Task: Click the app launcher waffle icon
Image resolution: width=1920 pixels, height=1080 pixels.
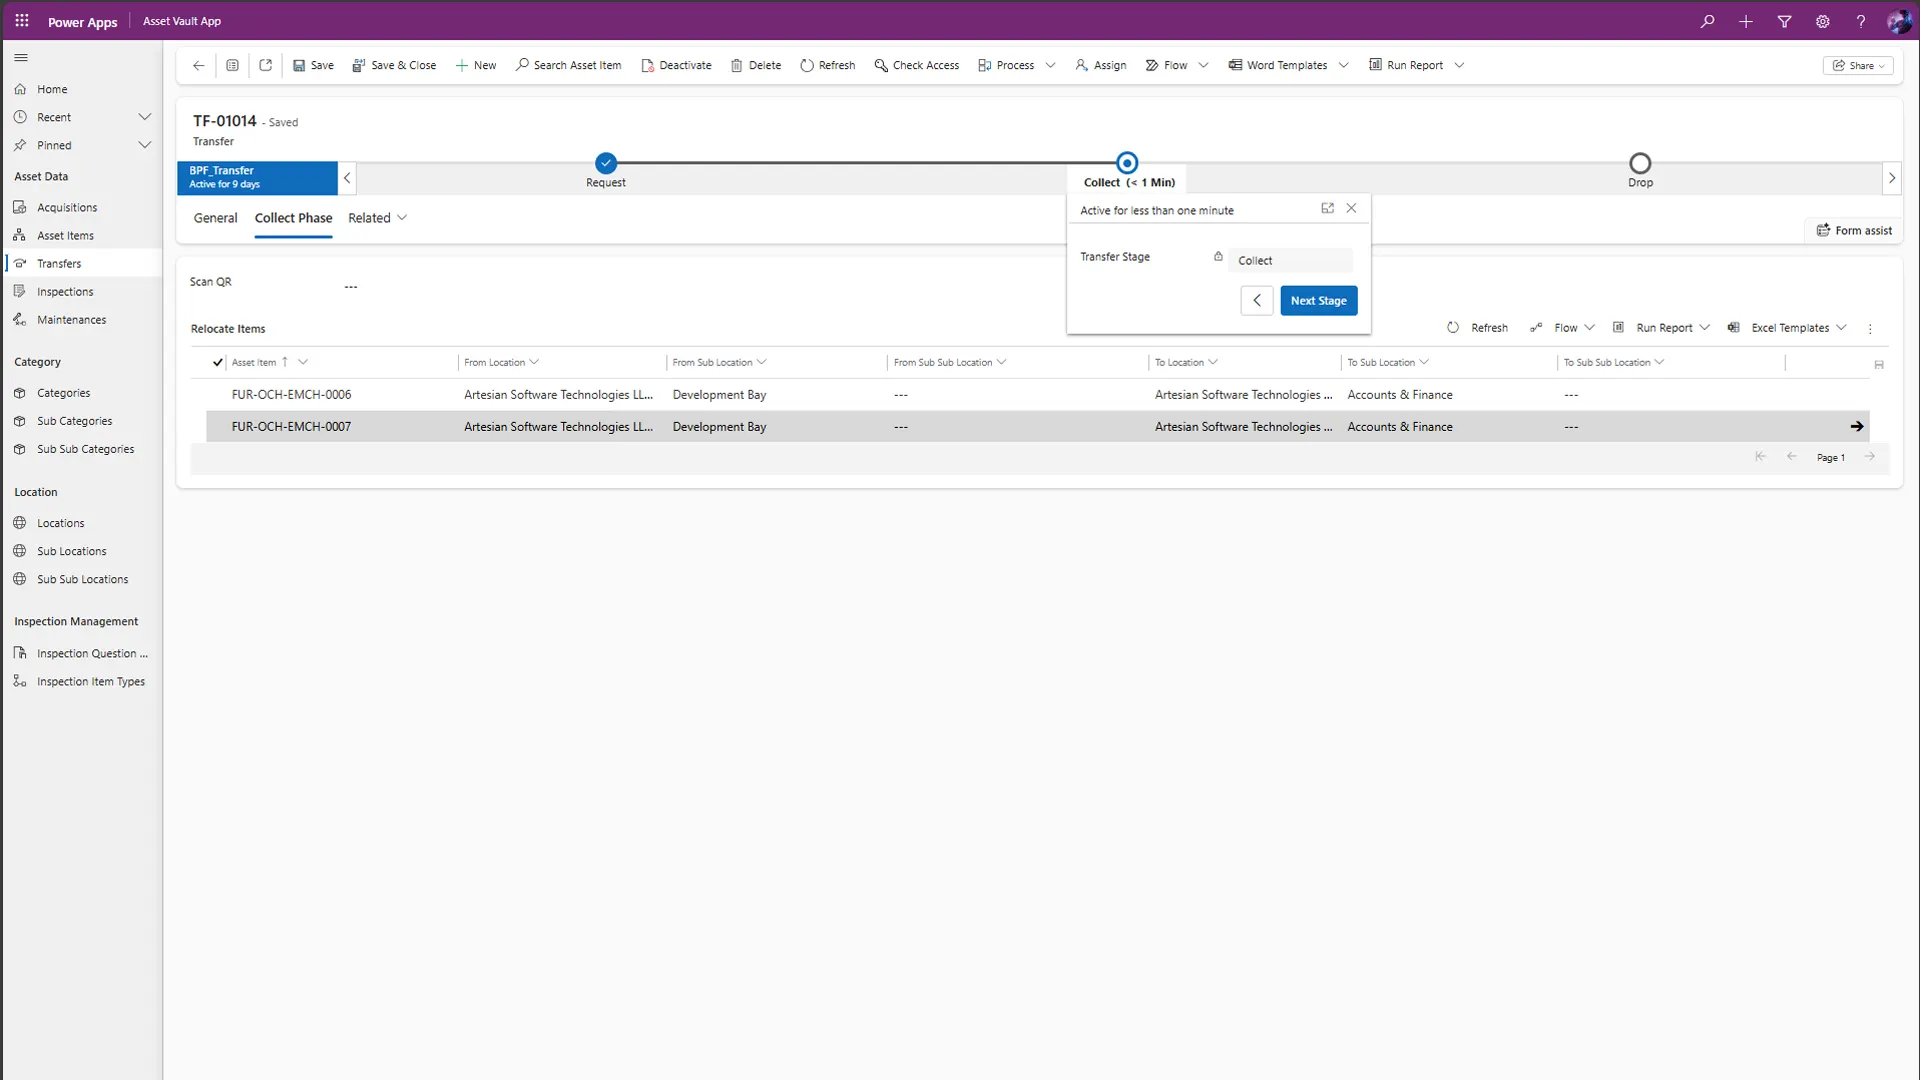Action: pyautogui.click(x=21, y=21)
